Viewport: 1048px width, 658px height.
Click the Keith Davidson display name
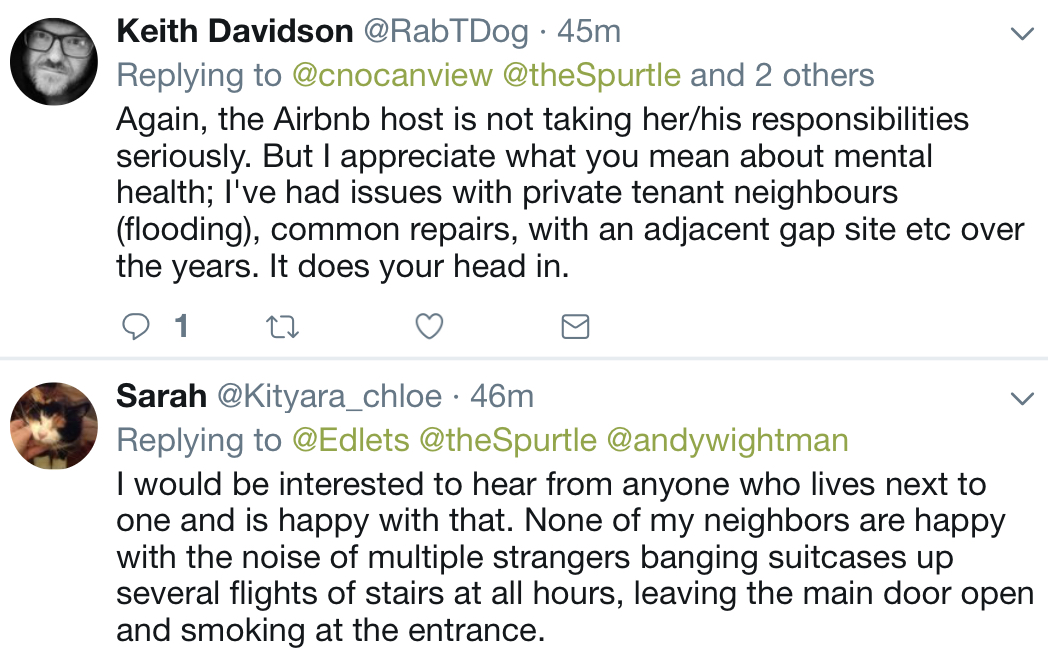[235, 31]
